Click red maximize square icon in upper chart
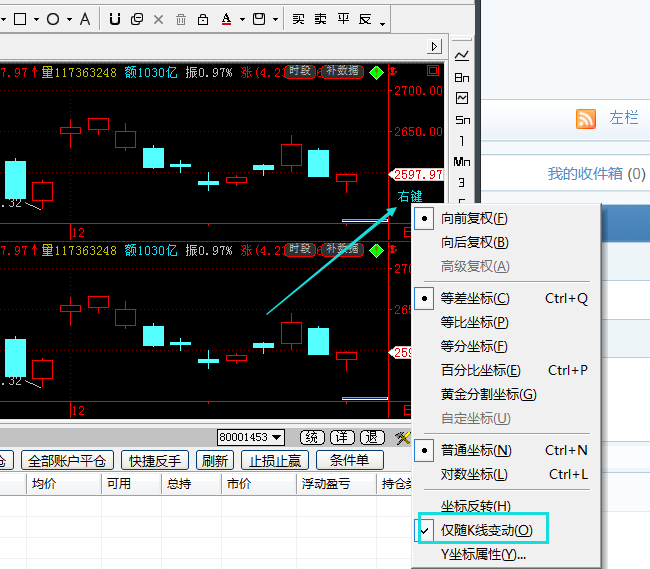The image size is (650, 569). pyautogui.click(x=433, y=70)
